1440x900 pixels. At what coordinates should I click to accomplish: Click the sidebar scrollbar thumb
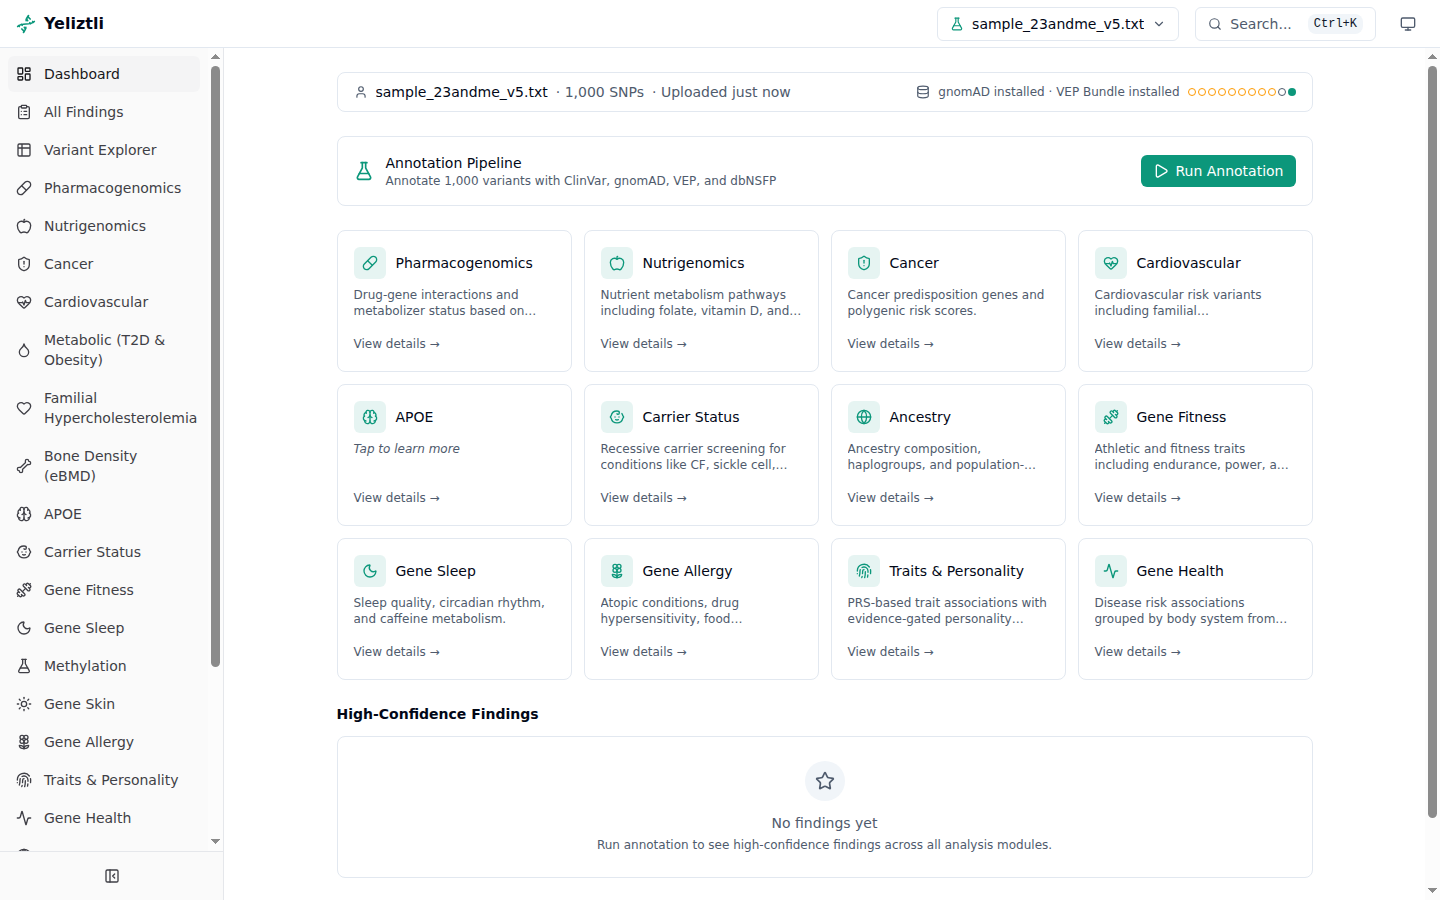(215, 366)
